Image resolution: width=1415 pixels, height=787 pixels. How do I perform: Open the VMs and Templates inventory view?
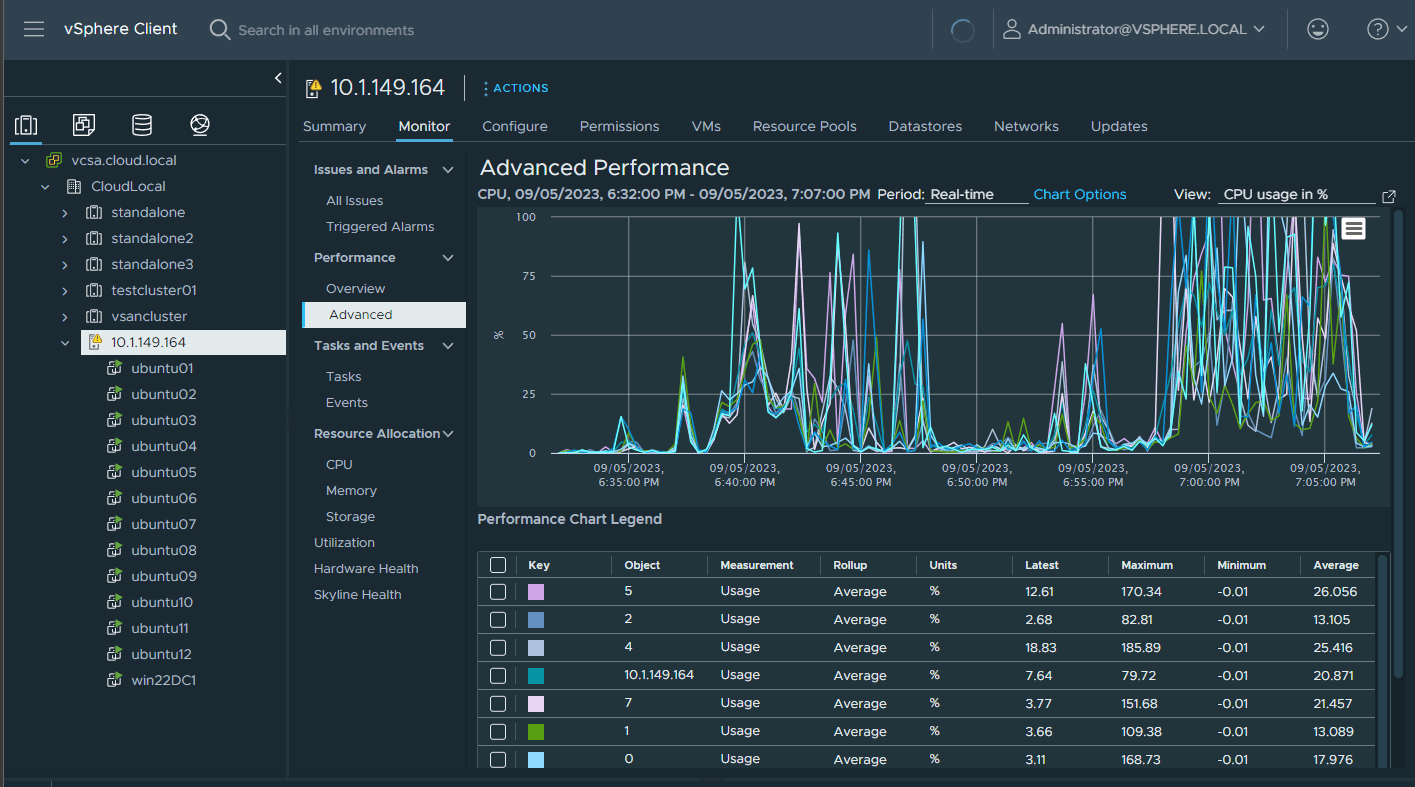pyautogui.click(x=84, y=125)
